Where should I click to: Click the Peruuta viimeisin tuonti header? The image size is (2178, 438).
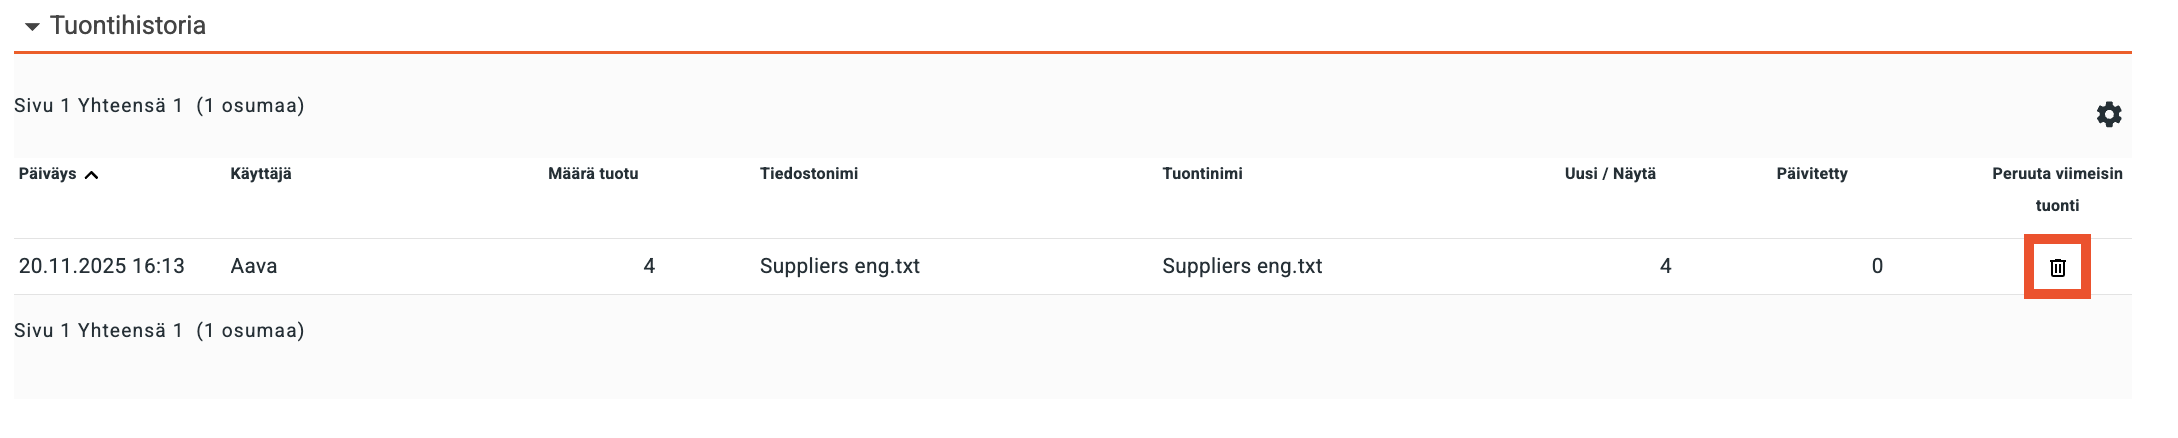(x=2057, y=189)
